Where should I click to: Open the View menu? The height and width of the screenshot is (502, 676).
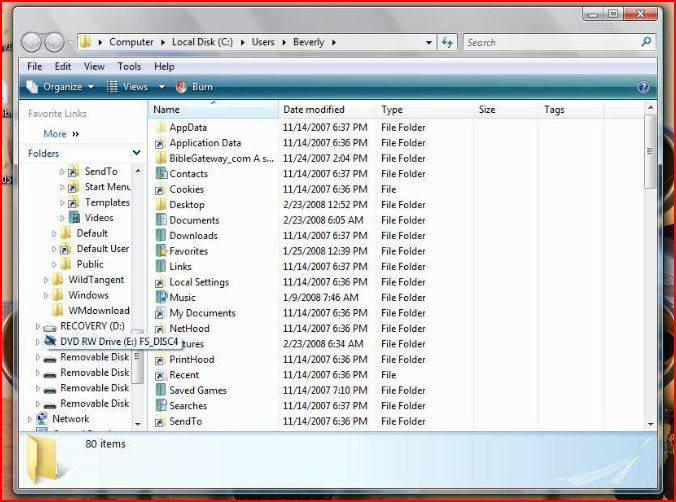(x=94, y=66)
